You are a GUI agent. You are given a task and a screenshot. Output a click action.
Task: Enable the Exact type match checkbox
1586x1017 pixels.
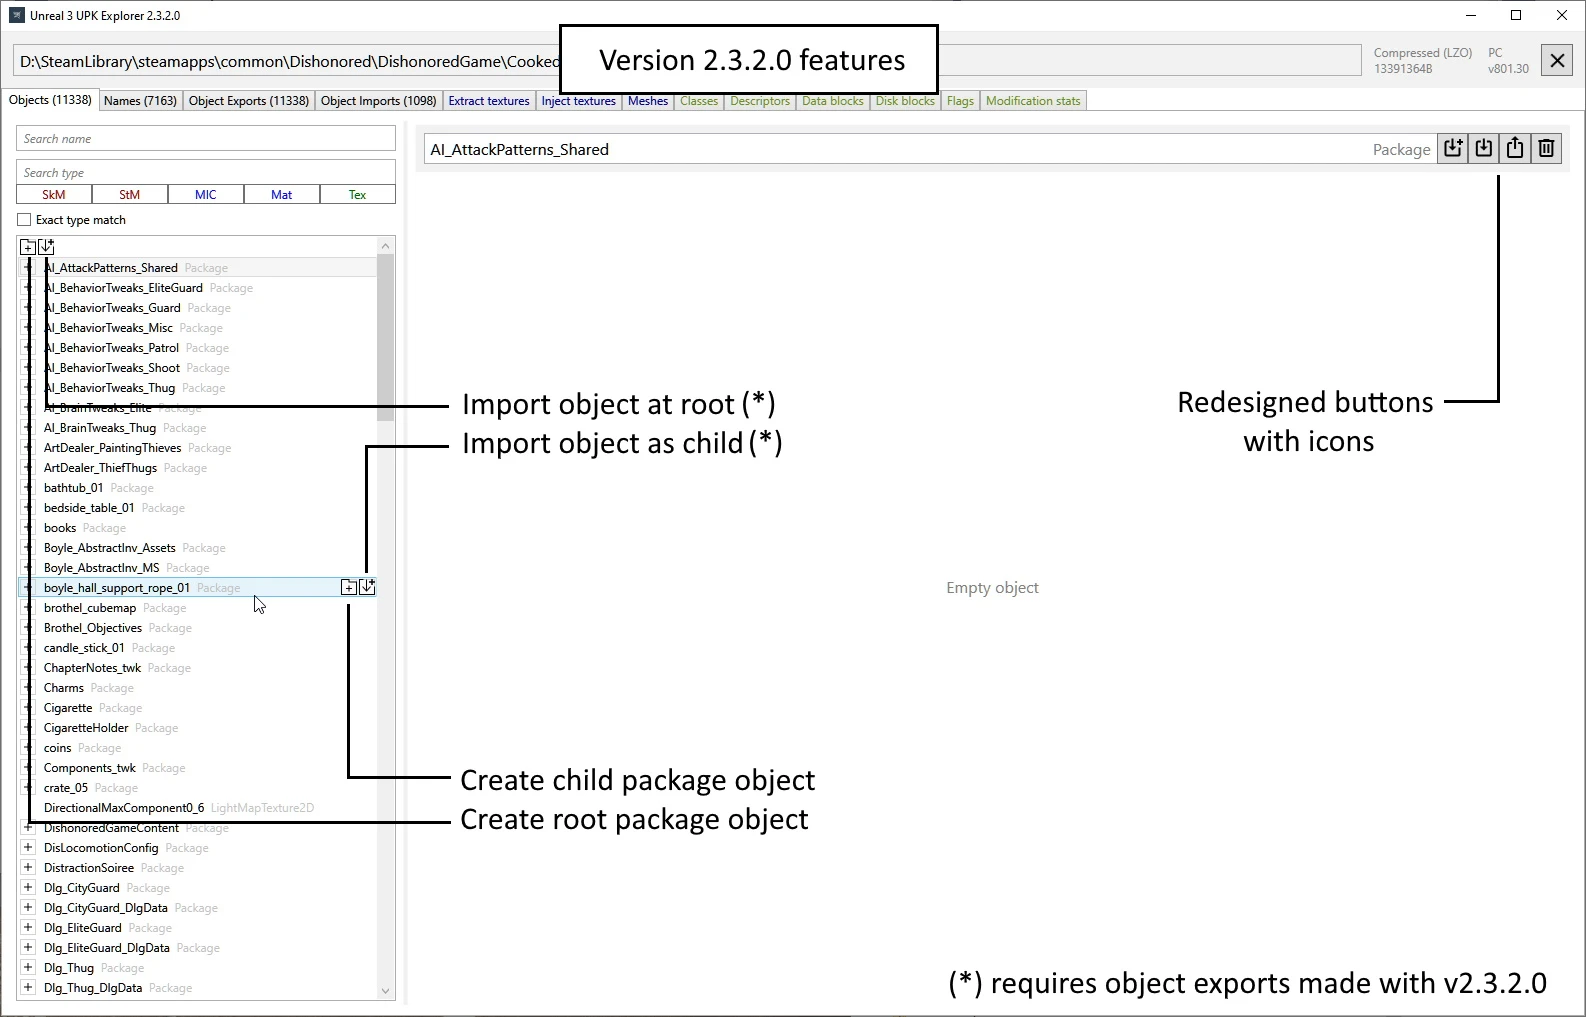tap(25, 220)
